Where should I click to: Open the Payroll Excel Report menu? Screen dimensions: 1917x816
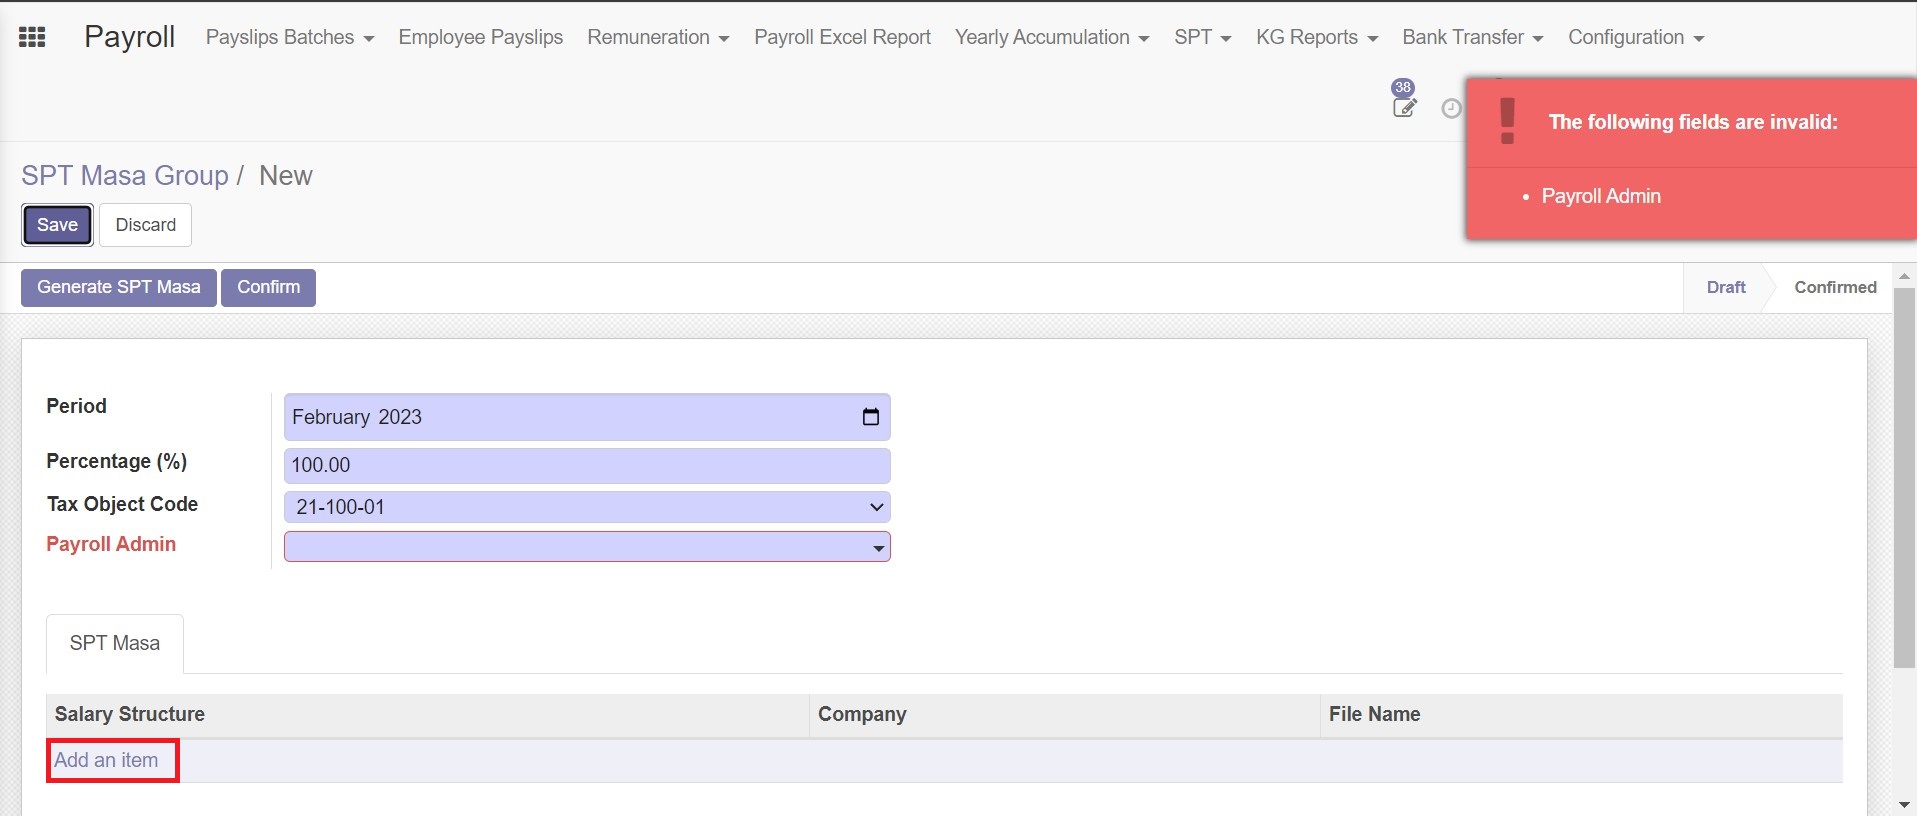pos(842,38)
